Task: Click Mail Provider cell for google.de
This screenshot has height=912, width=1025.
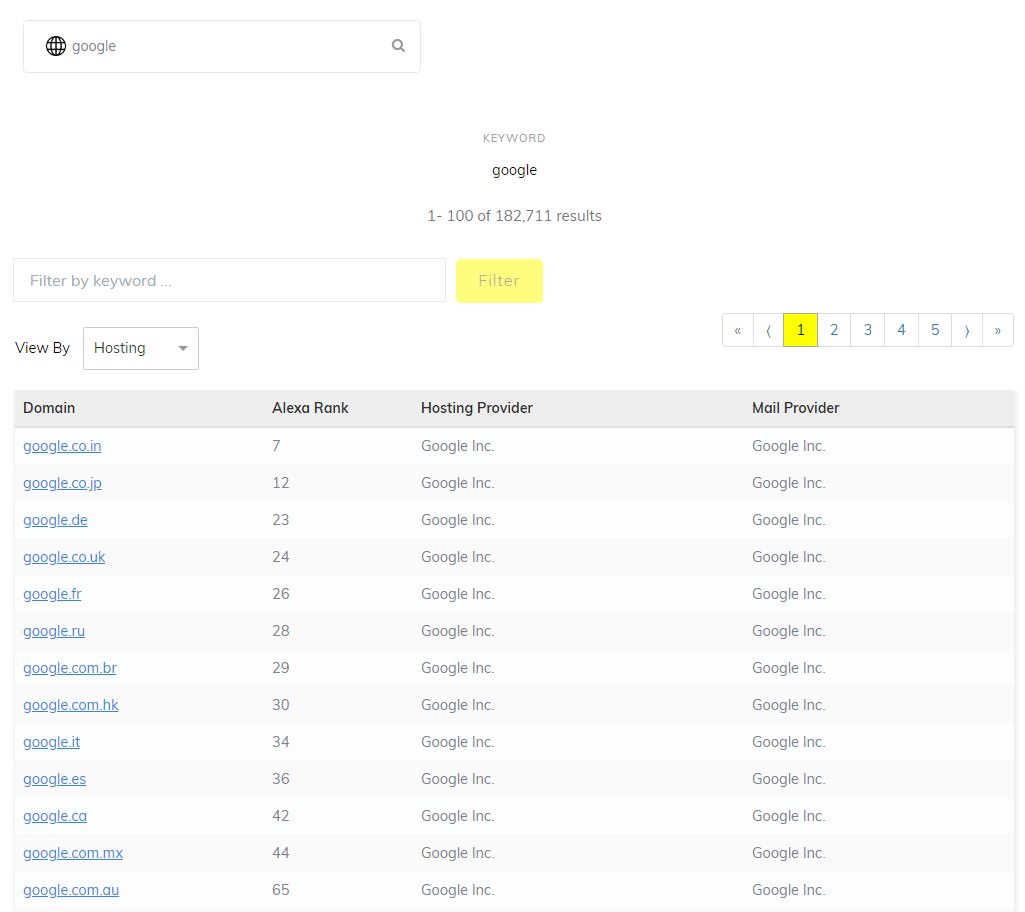Action: (x=788, y=520)
